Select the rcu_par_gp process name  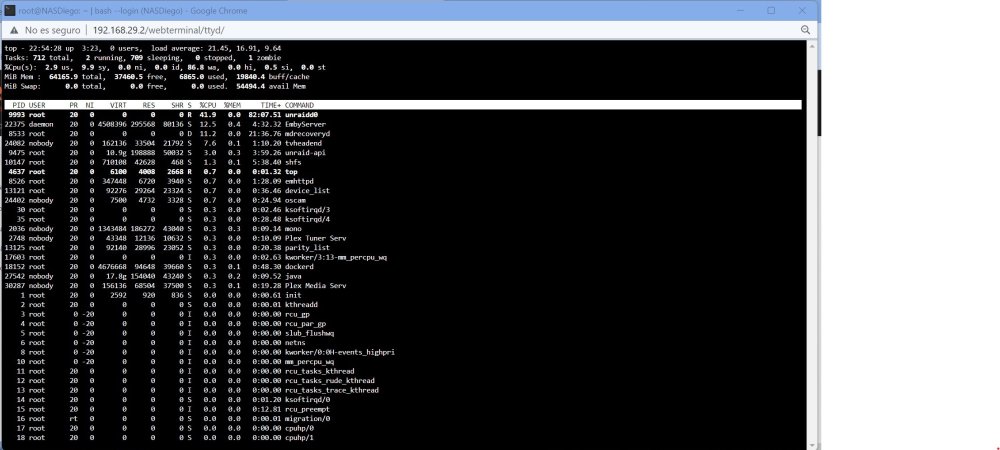pyautogui.click(x=305, y=324)
